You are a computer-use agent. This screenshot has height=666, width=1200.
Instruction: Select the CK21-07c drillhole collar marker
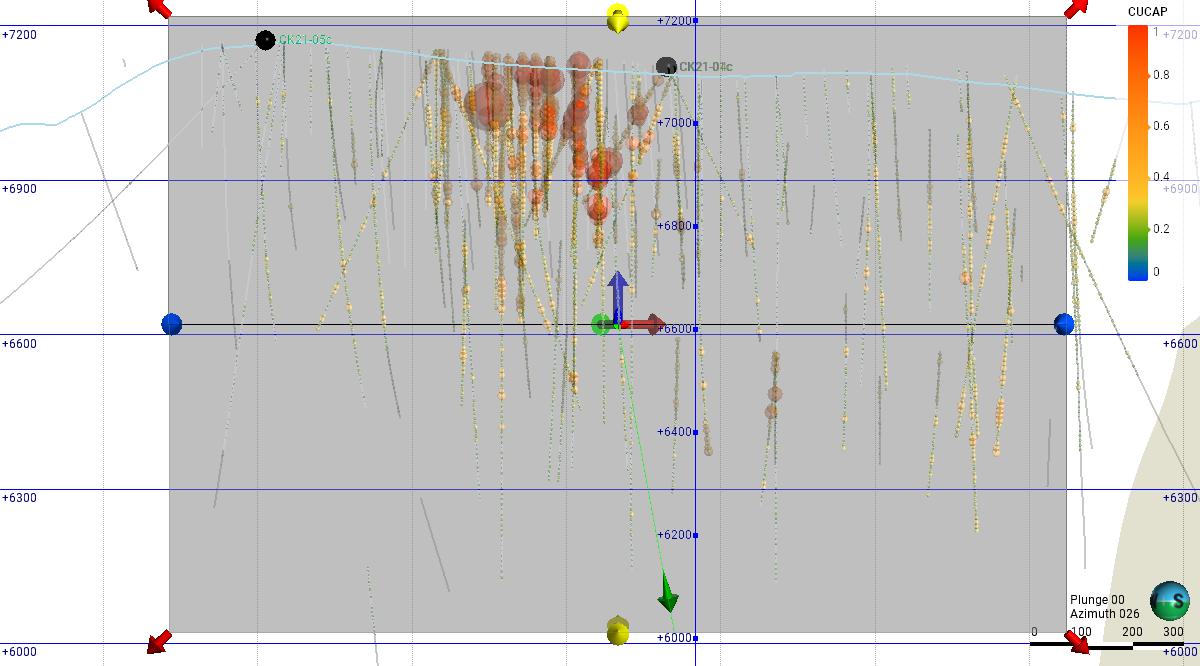coord(666,67)
